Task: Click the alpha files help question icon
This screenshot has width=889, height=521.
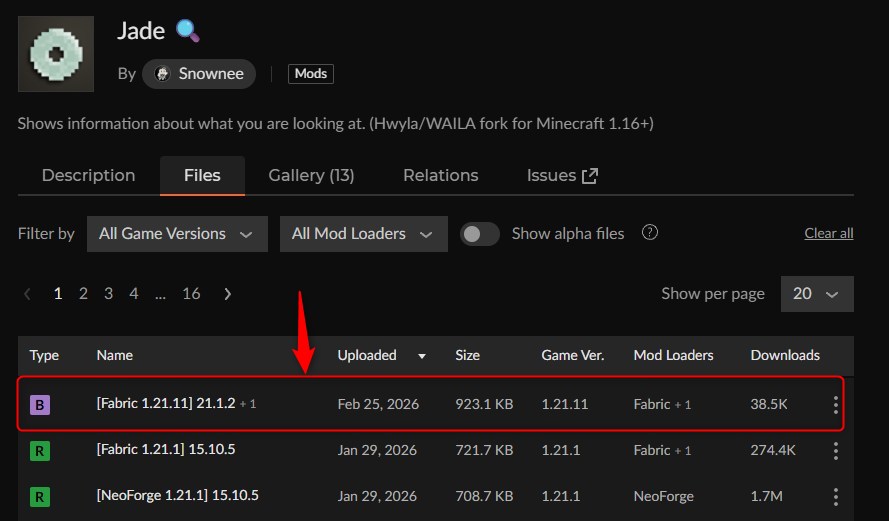Action: coord(650,233)
